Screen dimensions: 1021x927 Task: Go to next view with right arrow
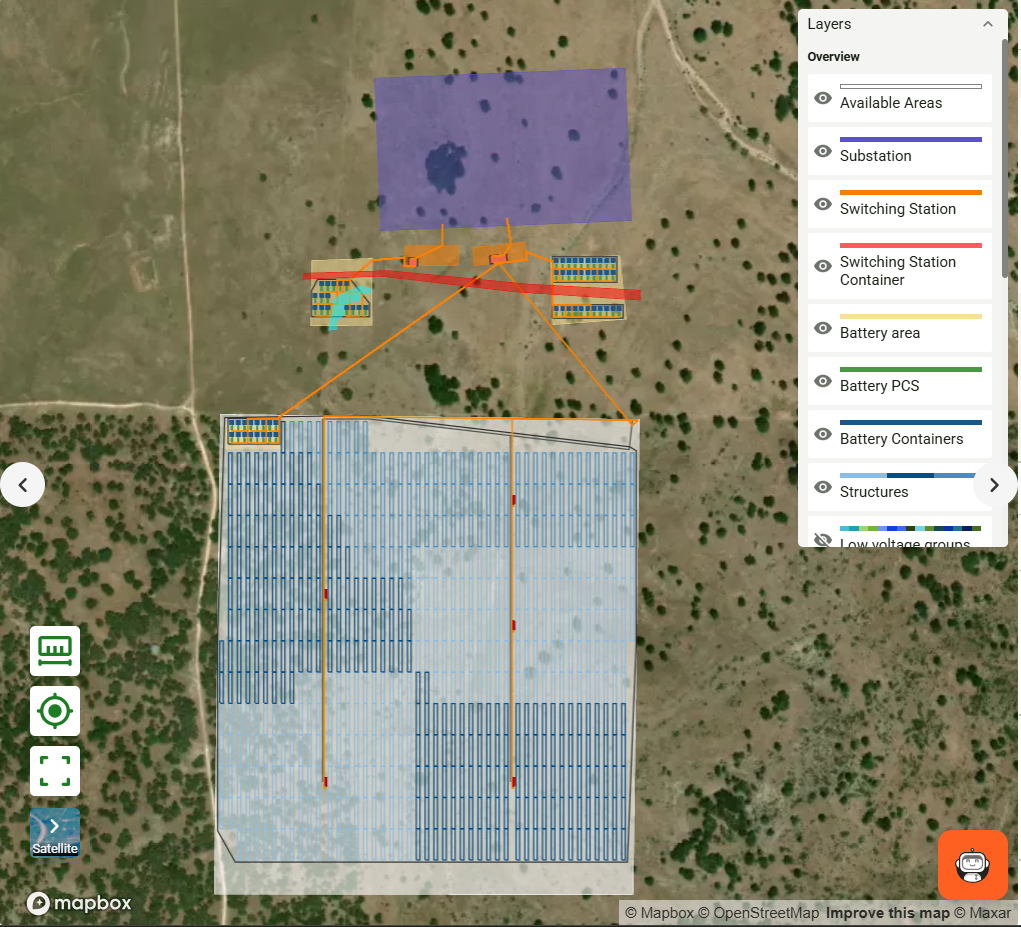(994, 485)
